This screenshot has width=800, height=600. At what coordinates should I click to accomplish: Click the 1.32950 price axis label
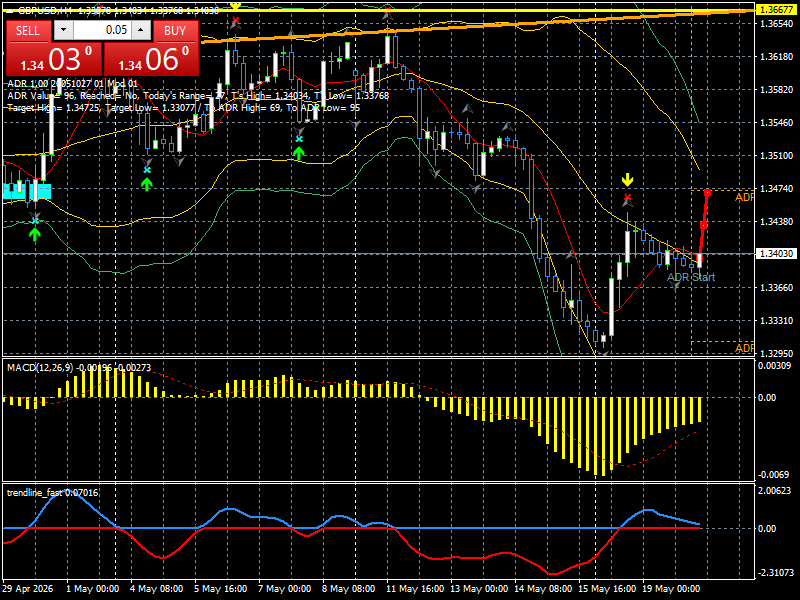coord(777,353)
